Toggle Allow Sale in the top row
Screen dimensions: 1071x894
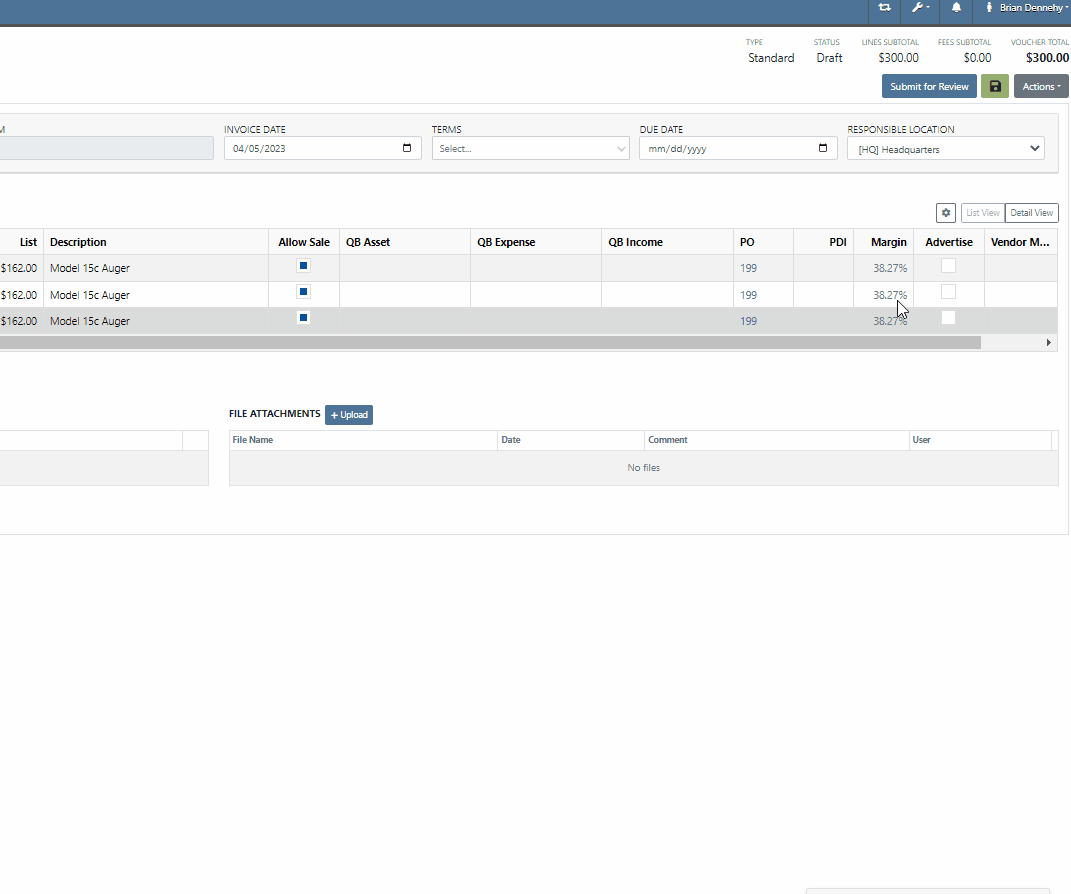pyautogui.click(x=304, y=266)
